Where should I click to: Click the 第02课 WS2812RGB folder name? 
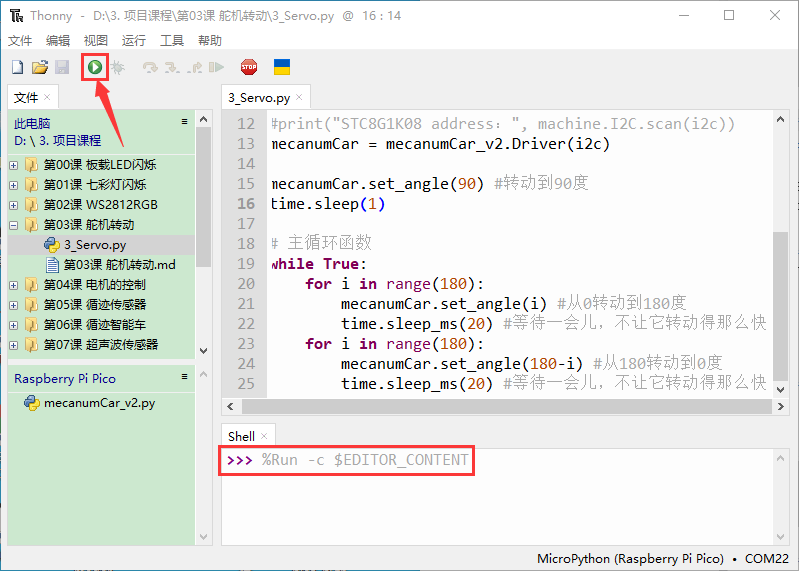point(100,205)
